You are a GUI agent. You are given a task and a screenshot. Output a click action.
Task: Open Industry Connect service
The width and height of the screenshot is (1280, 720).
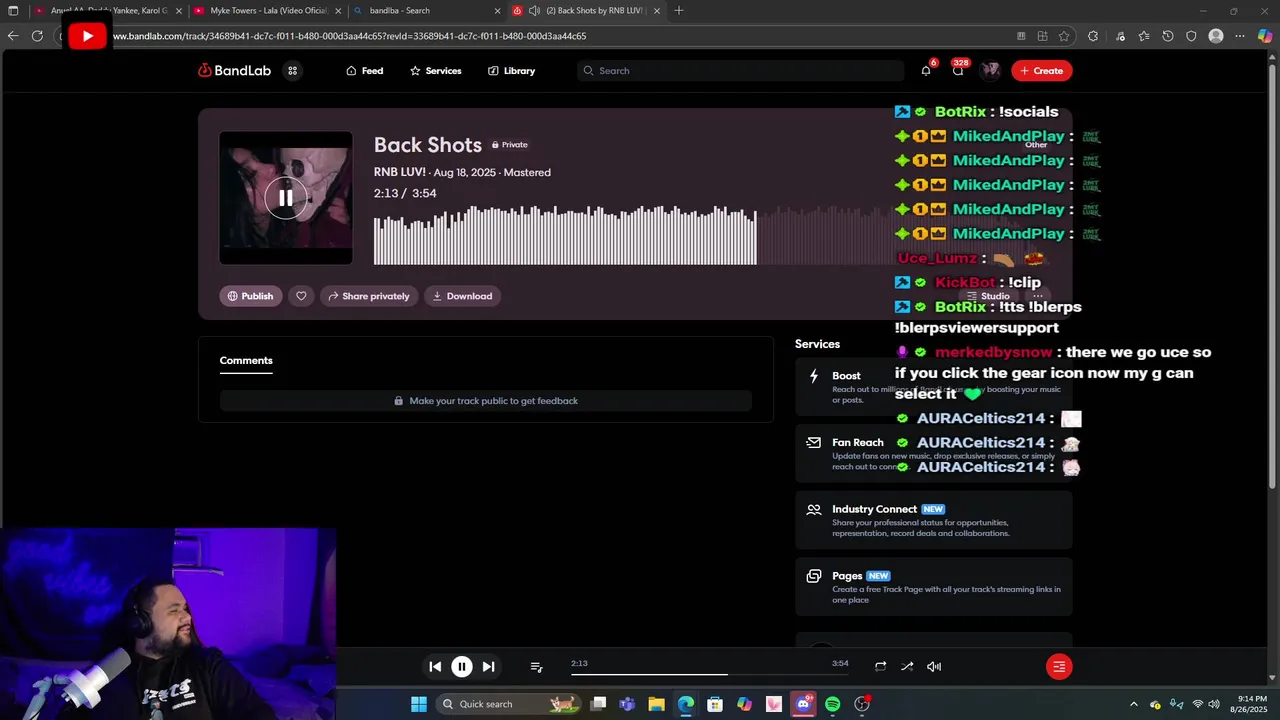tap(934, 520)
